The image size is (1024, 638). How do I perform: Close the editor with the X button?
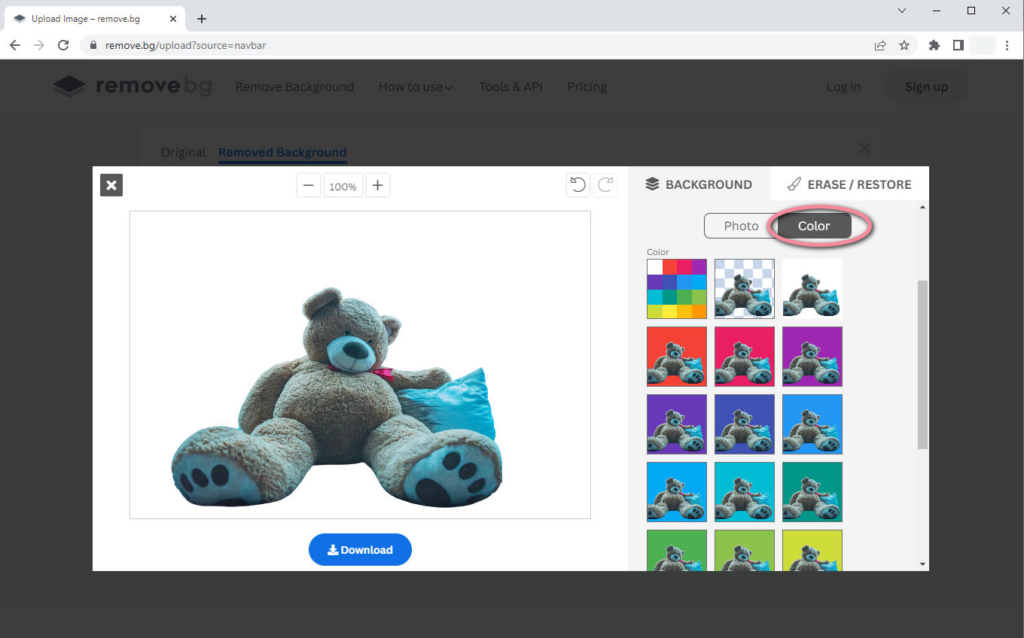[111, 185]
